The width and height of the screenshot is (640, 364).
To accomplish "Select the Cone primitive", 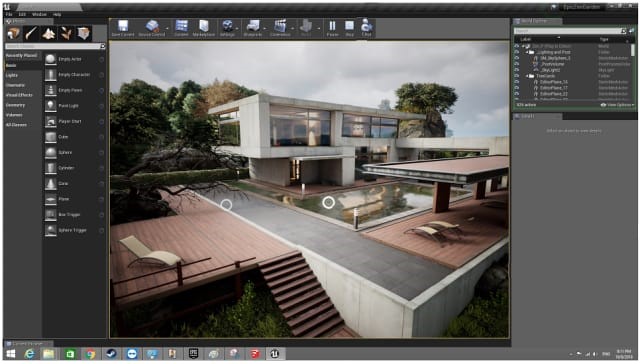I will pos(74,183).
